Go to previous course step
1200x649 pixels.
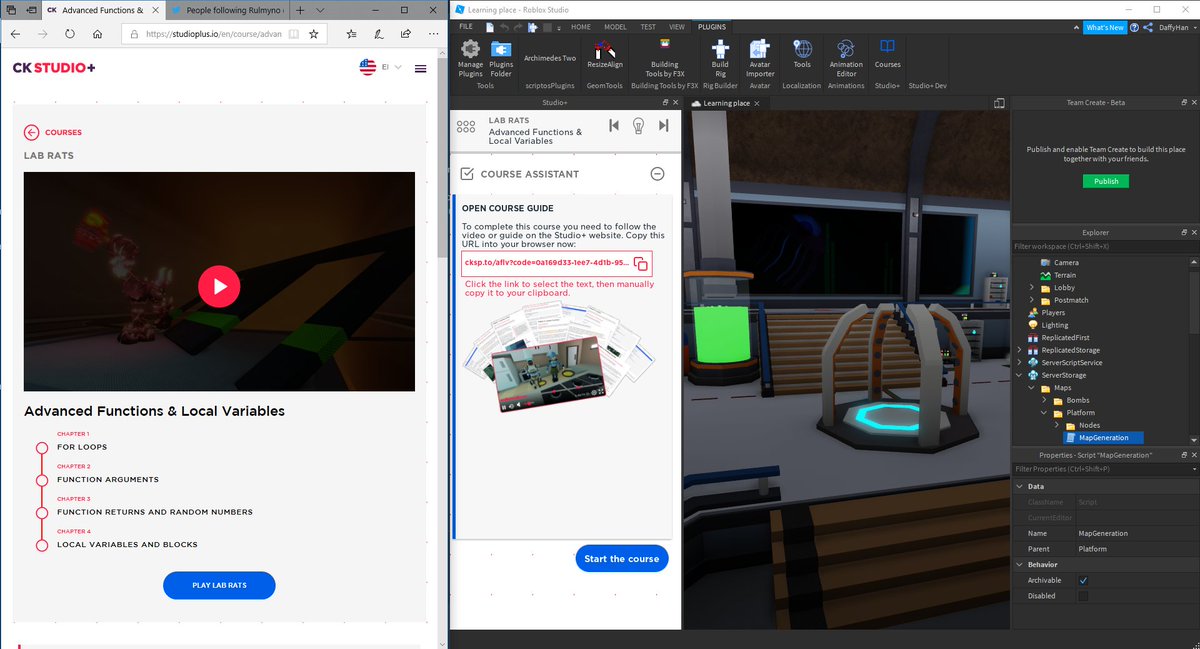614,126
